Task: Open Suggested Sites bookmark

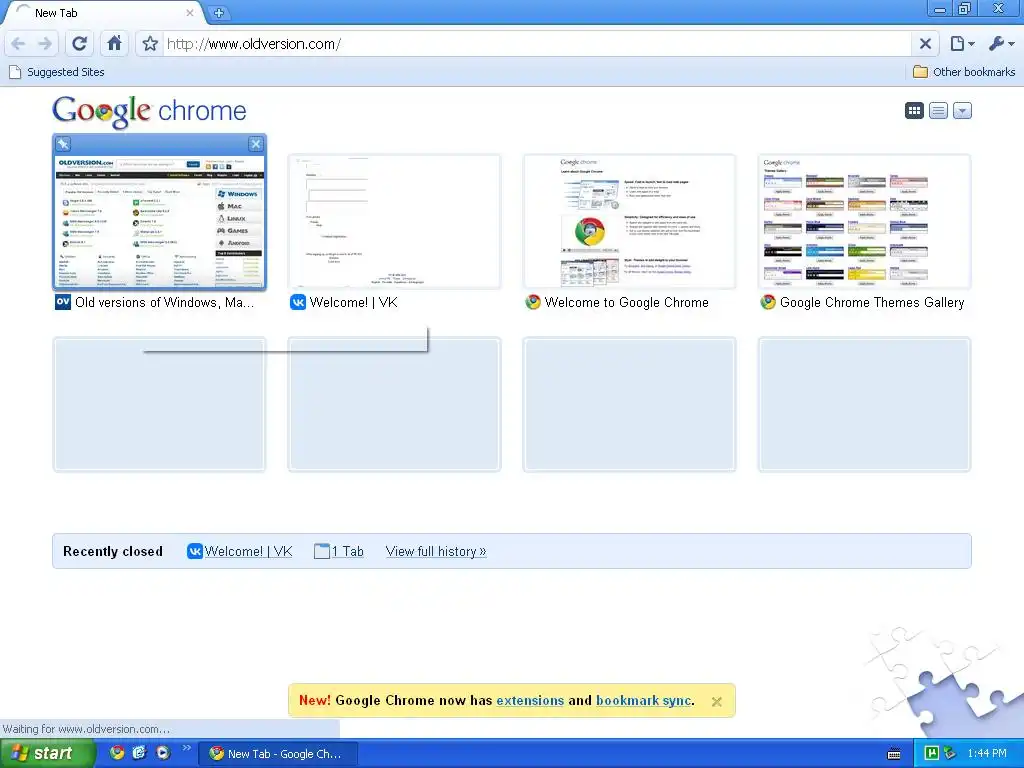Action: (x=57, y=72)
